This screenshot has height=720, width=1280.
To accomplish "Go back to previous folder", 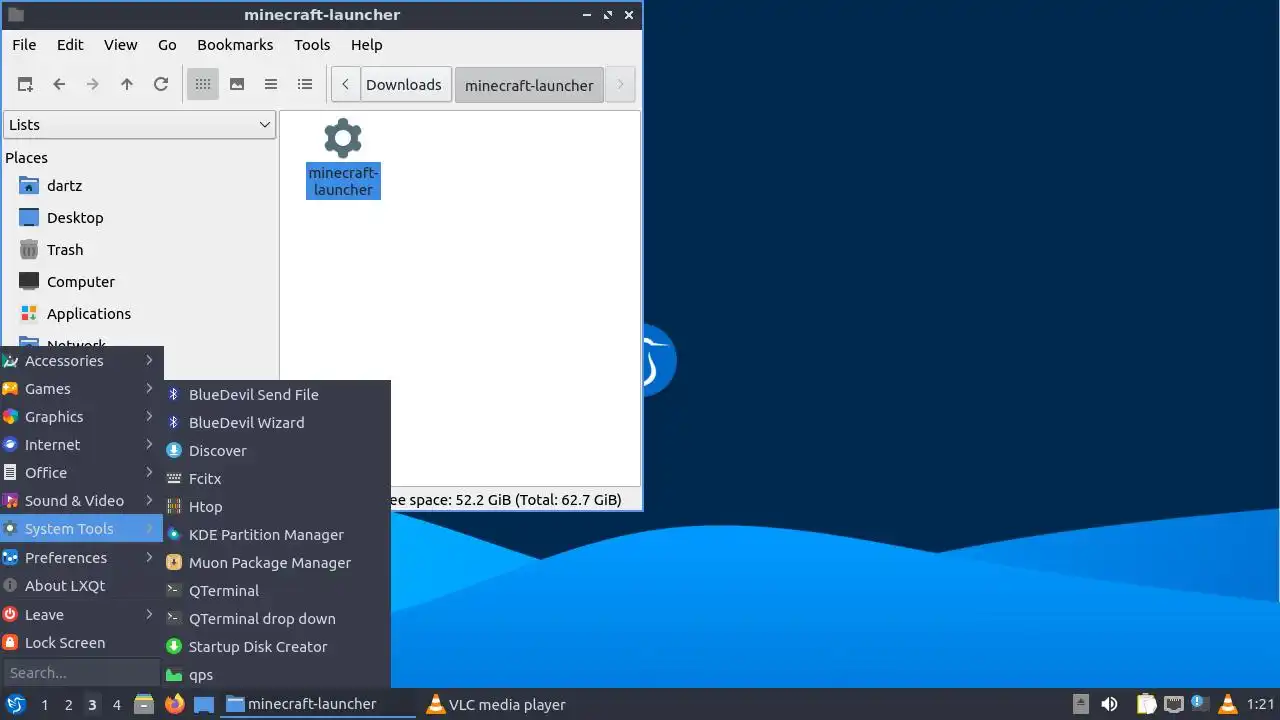I will coord(59,85).
